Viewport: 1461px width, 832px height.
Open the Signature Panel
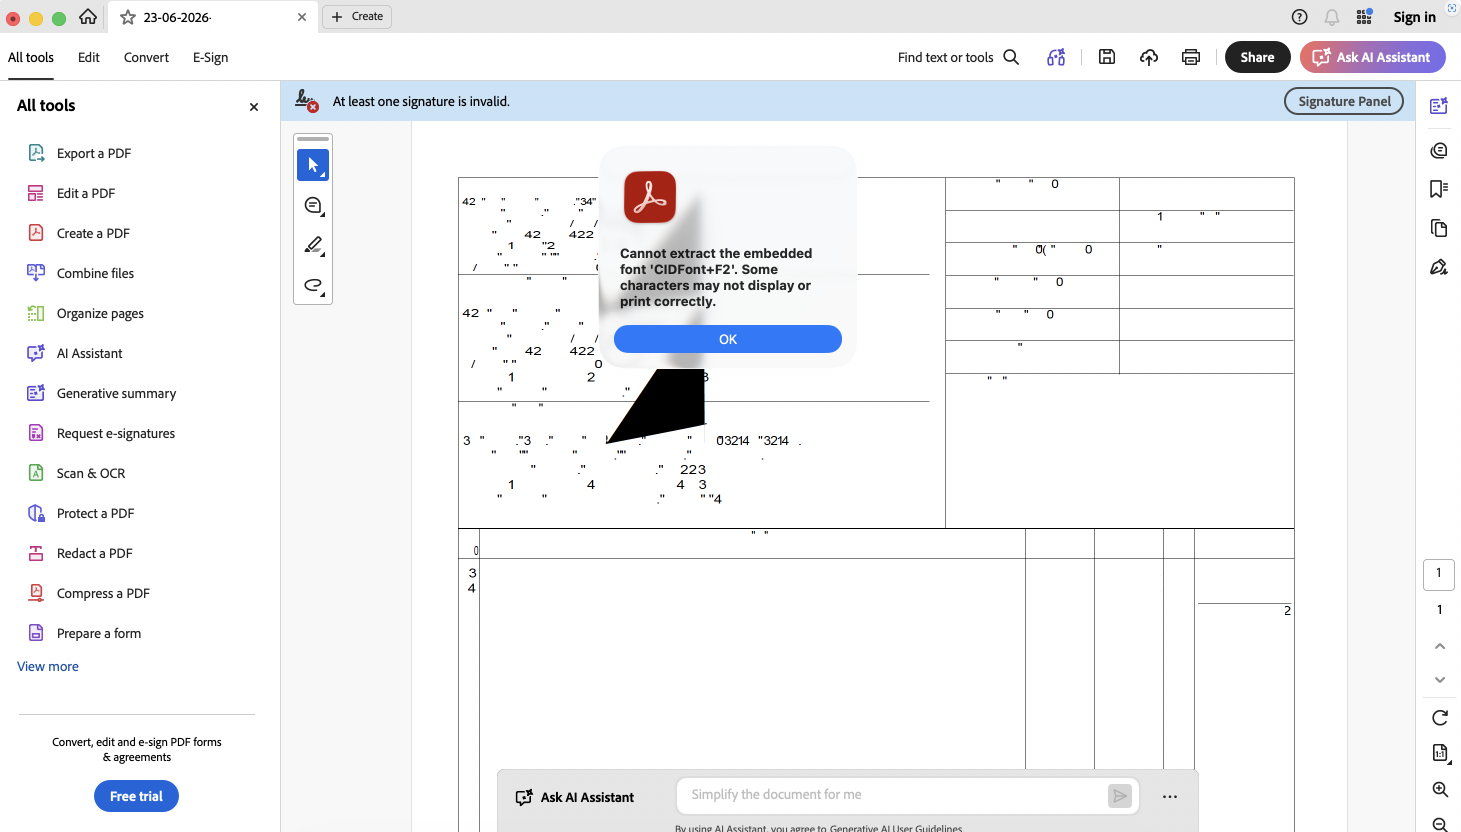click(1344, 101)
